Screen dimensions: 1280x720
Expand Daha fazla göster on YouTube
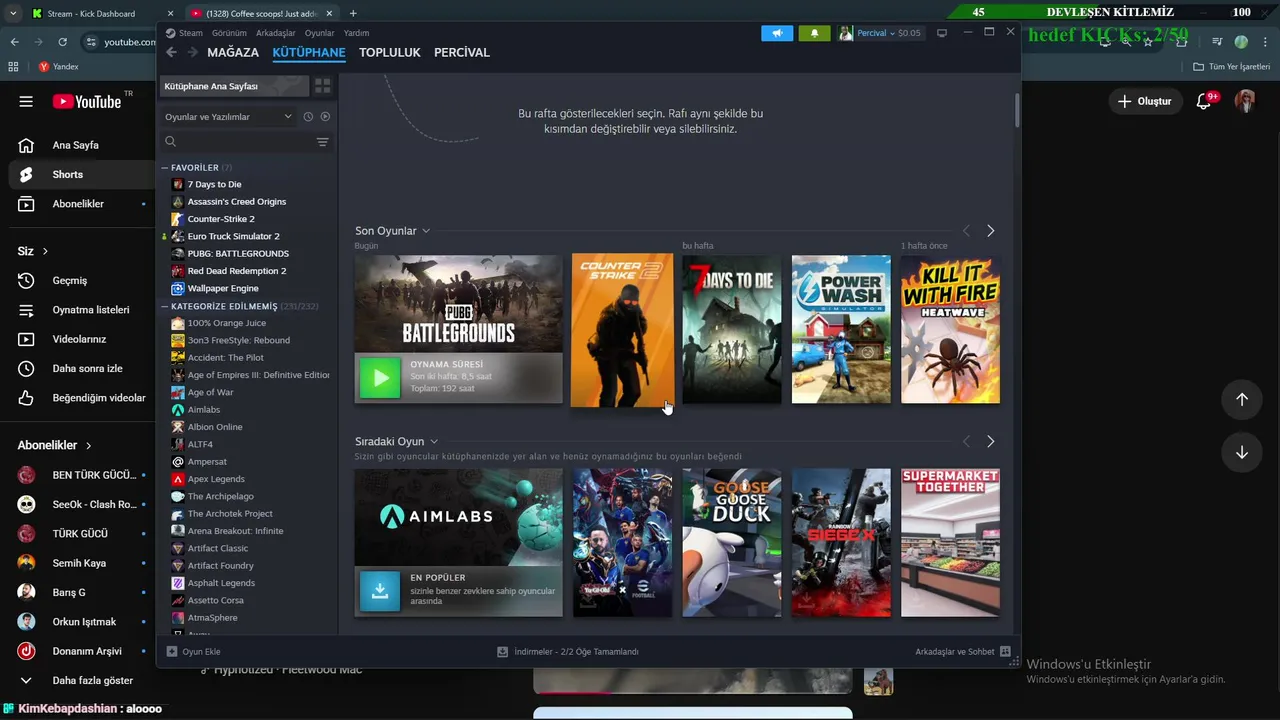point(78,680)
